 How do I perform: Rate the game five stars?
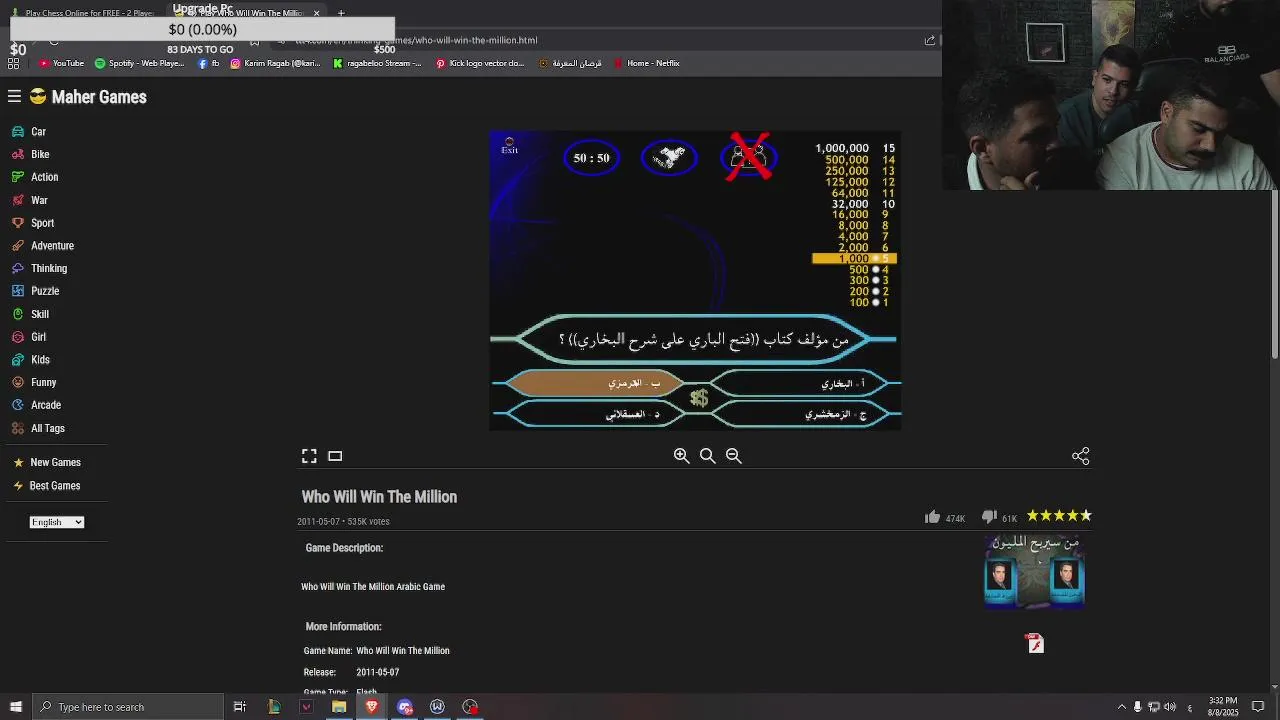point(1086,516)
